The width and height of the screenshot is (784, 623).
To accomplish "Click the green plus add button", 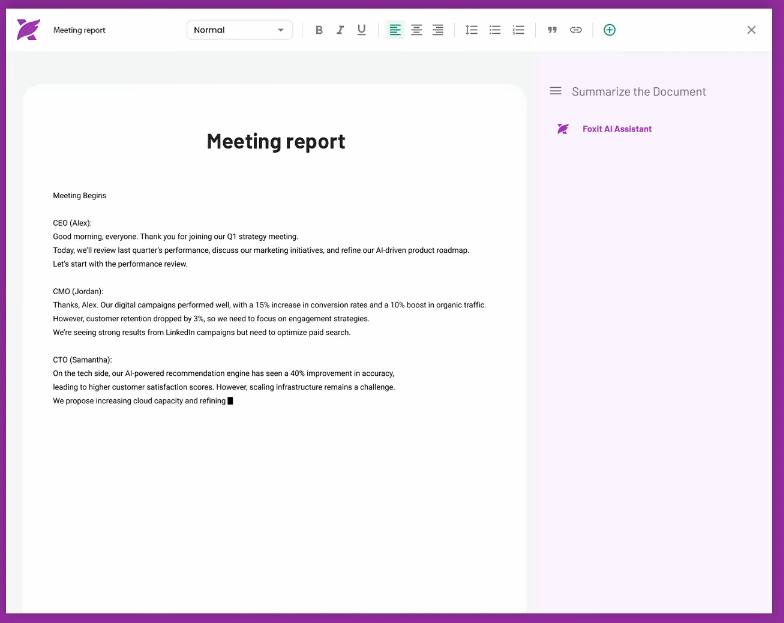I will click(x=609, y=30).
